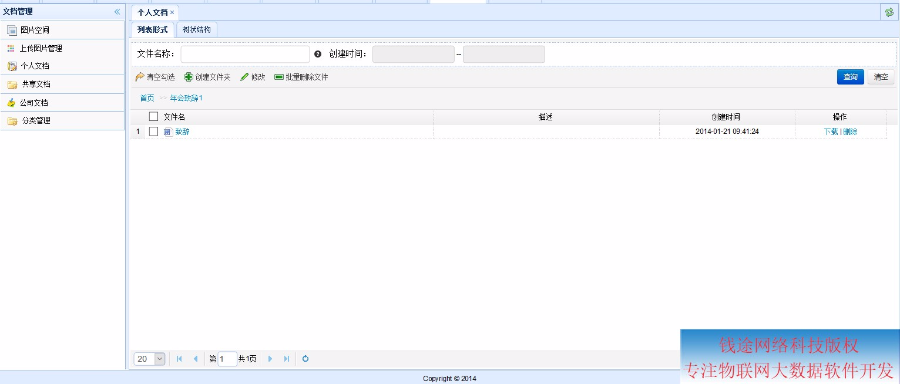The height and width of the screenshot is (384, 900).
Task: Click 修改 with the pencil icon
Action: (253, 77)
